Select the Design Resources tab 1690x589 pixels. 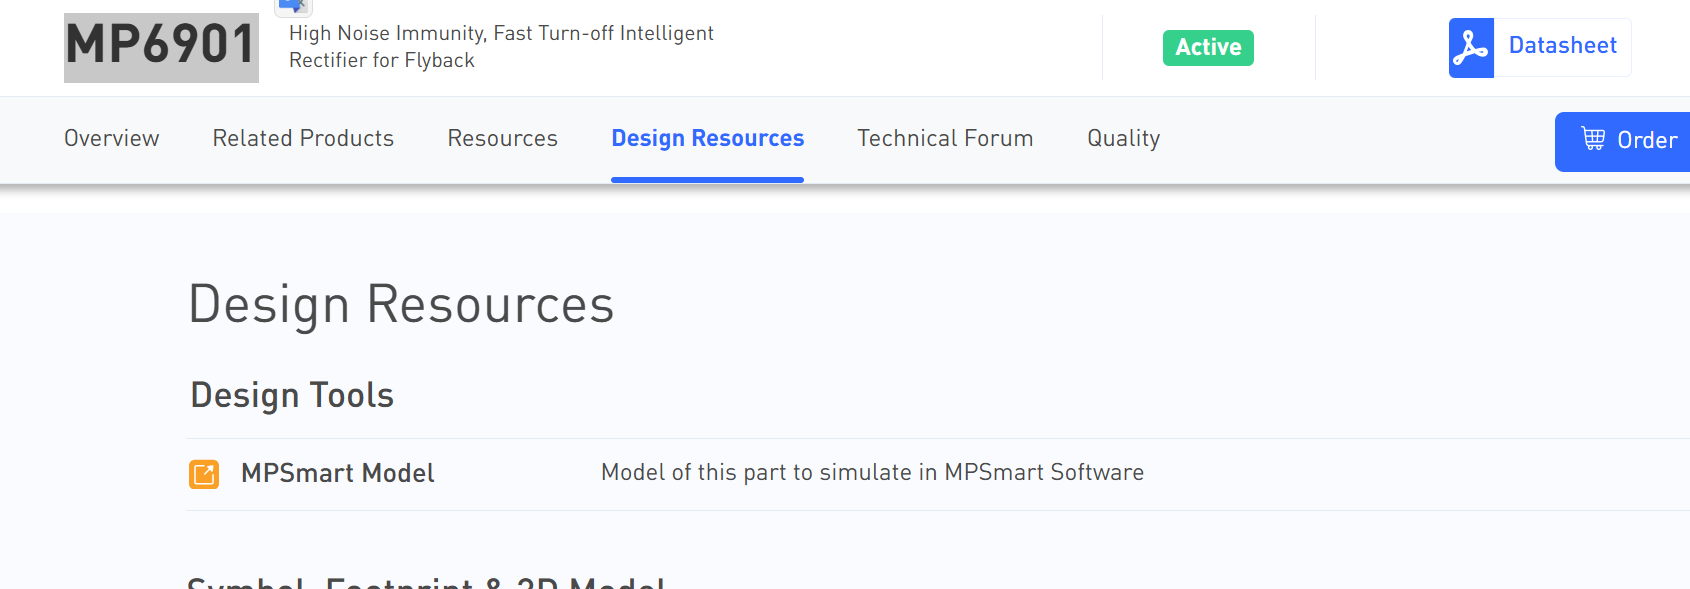(708, 138)
